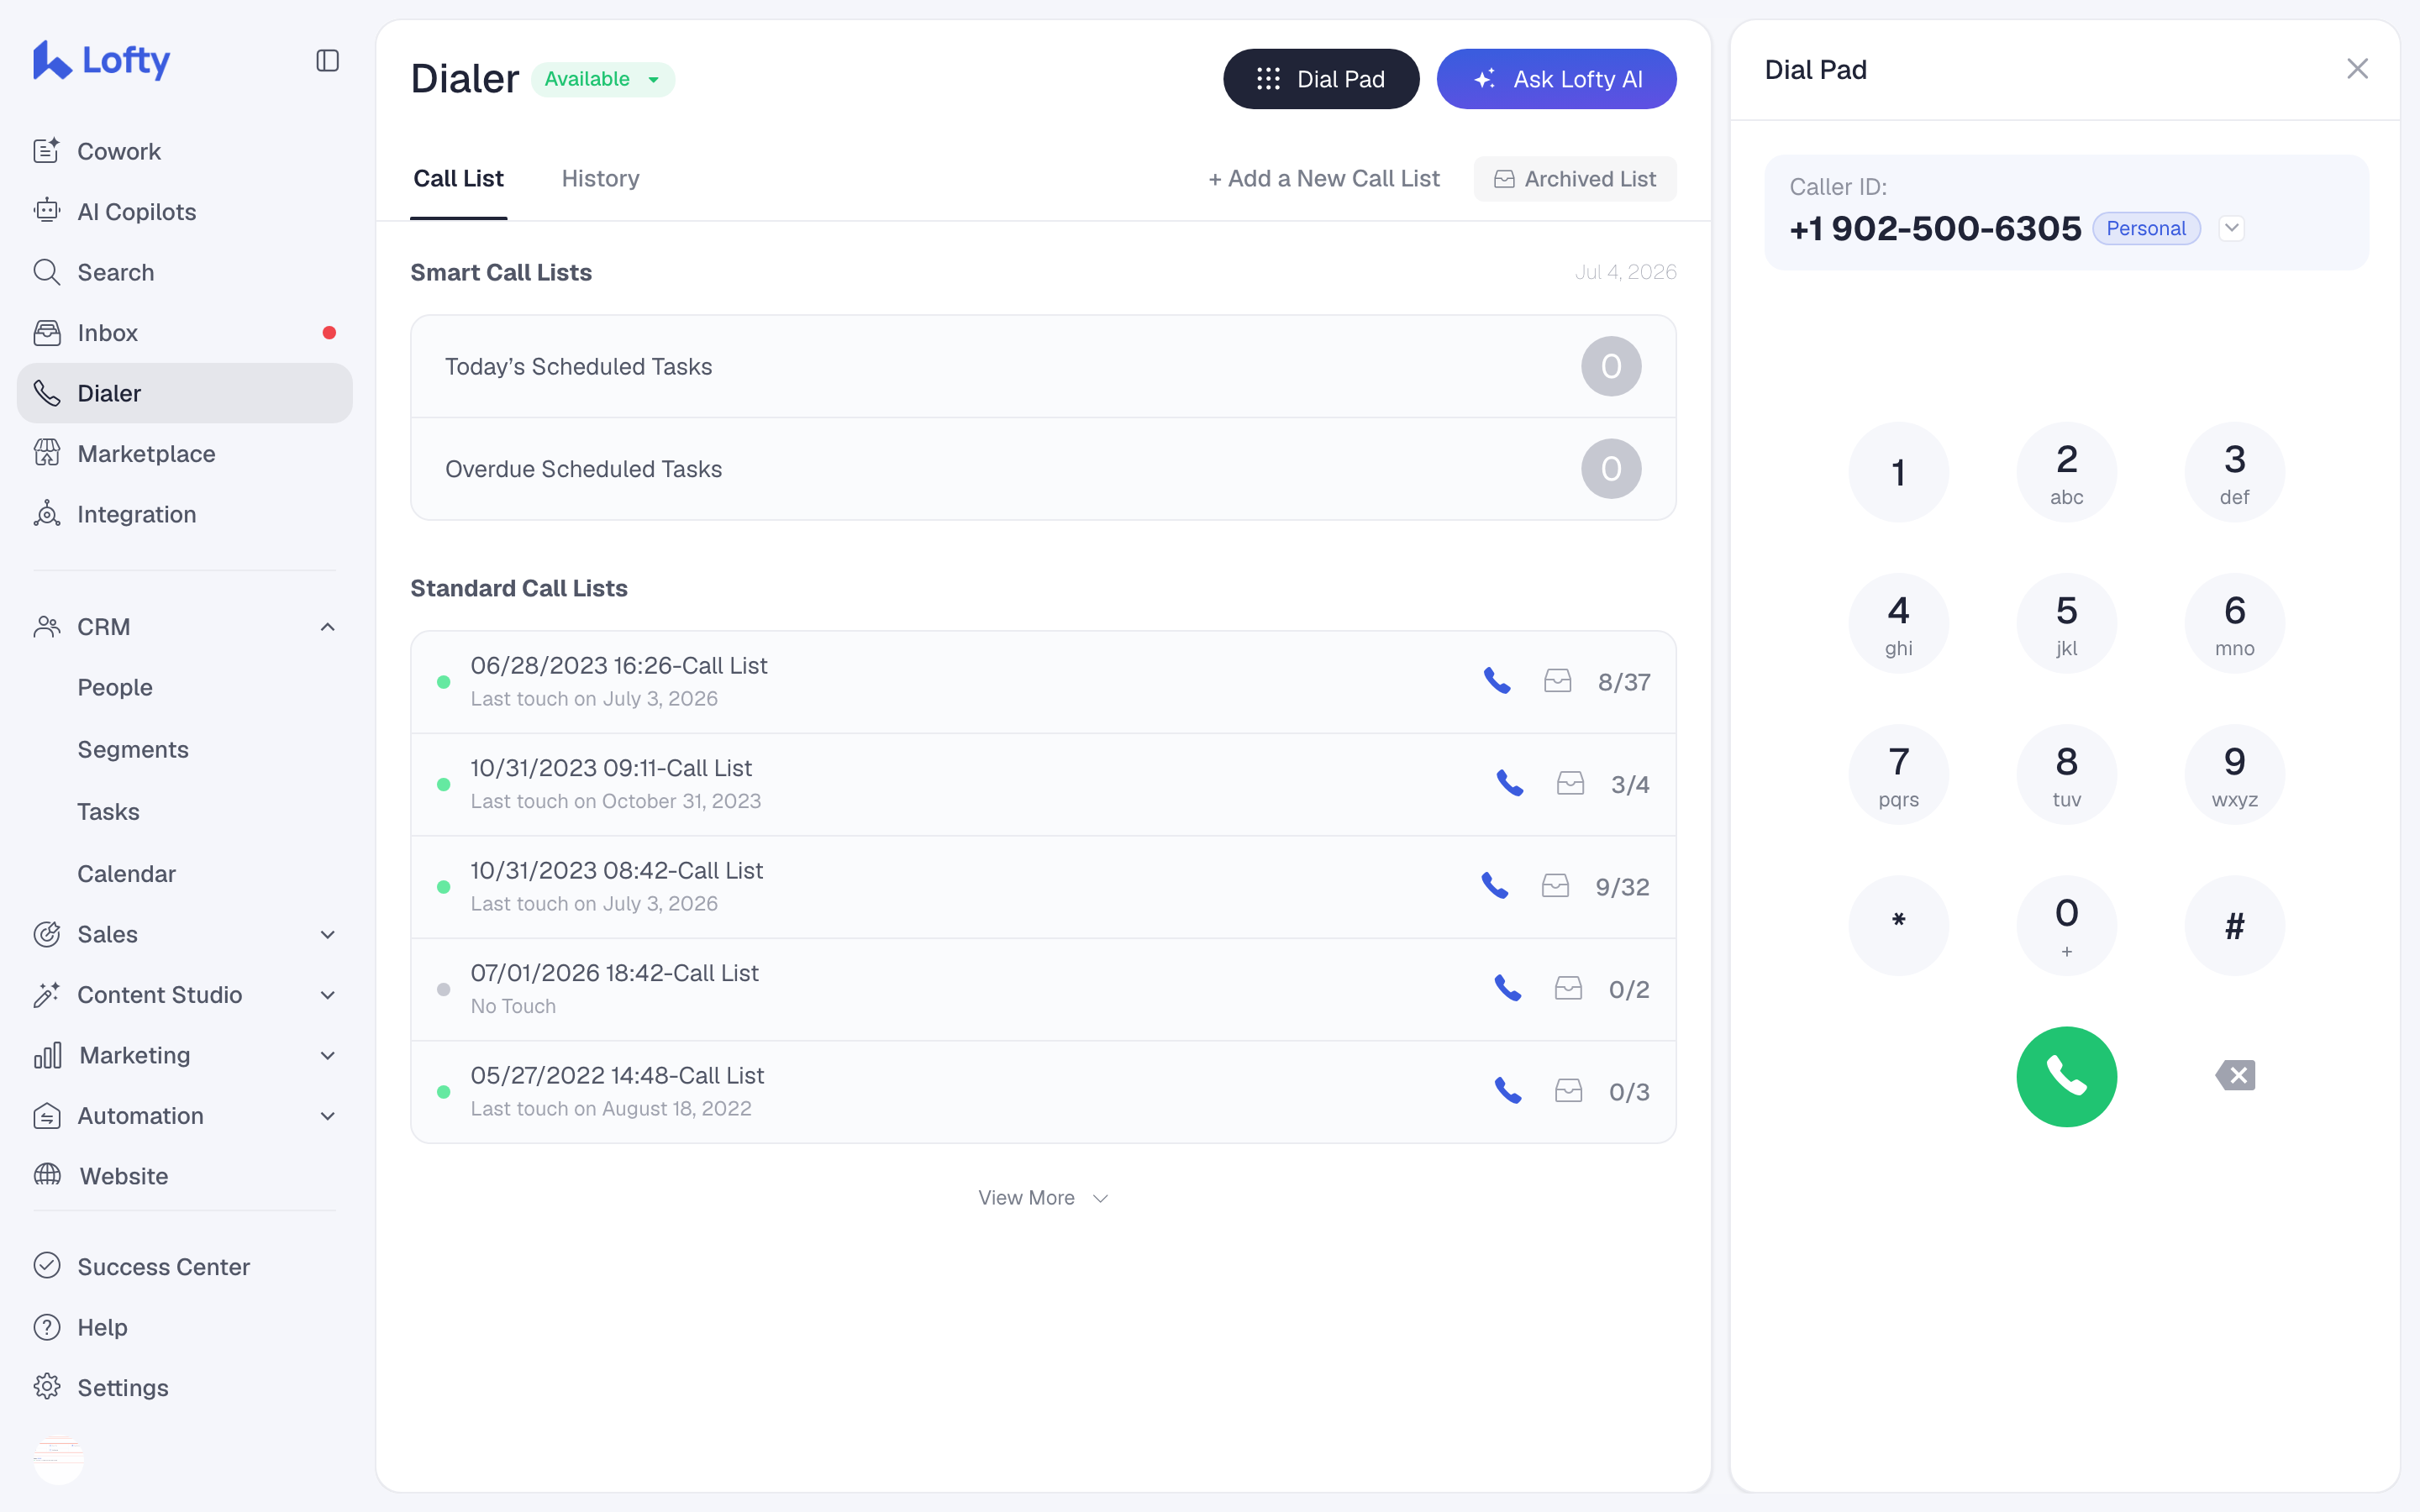The image size is (2420, 1512).
Task: Click Add a New Call List
Action: click(x=1324, y=179)
